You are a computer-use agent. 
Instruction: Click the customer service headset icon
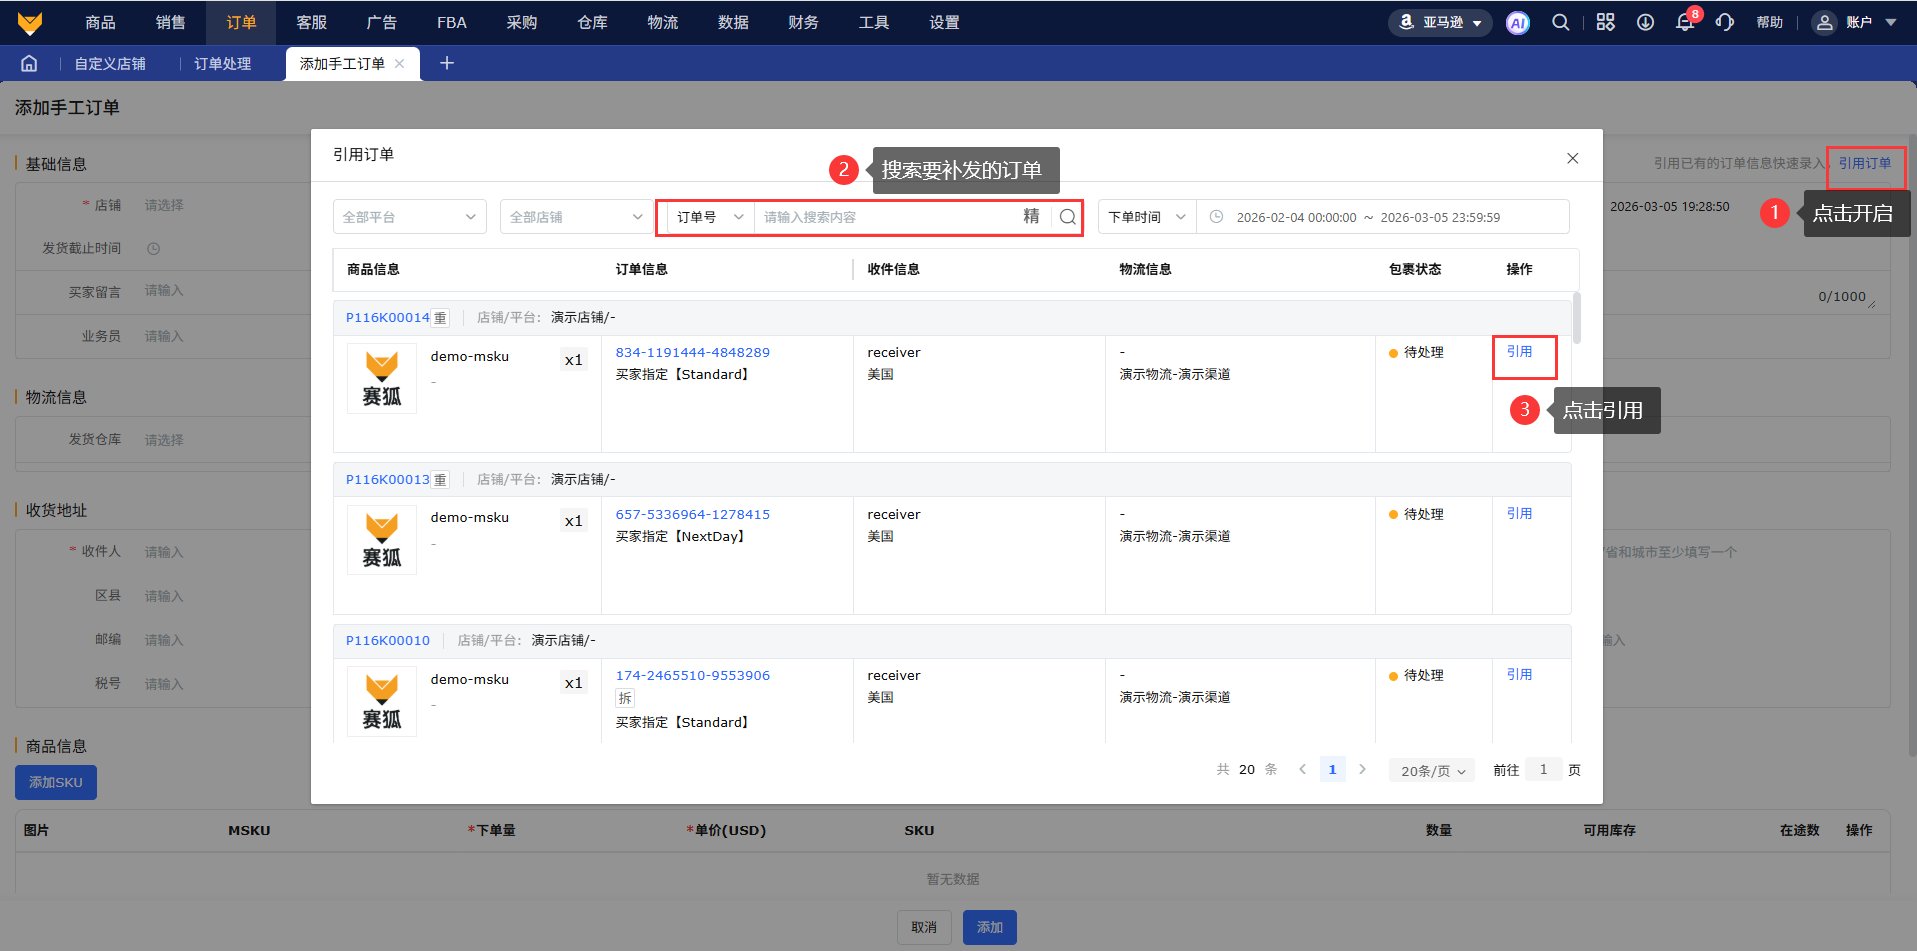point(1725,23)
